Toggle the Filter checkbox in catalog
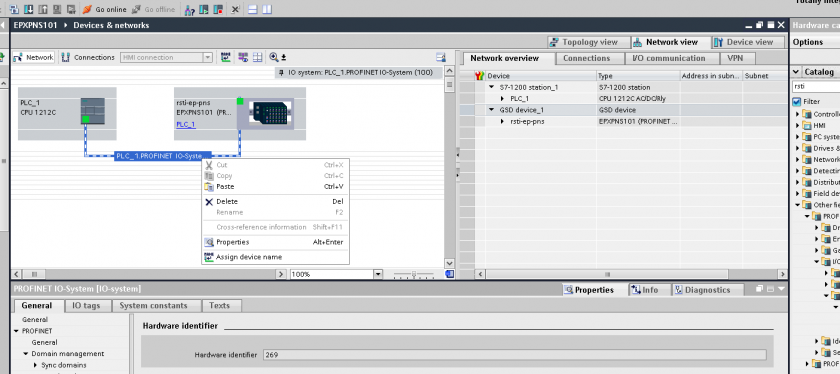840x374 pixels. 797,101
